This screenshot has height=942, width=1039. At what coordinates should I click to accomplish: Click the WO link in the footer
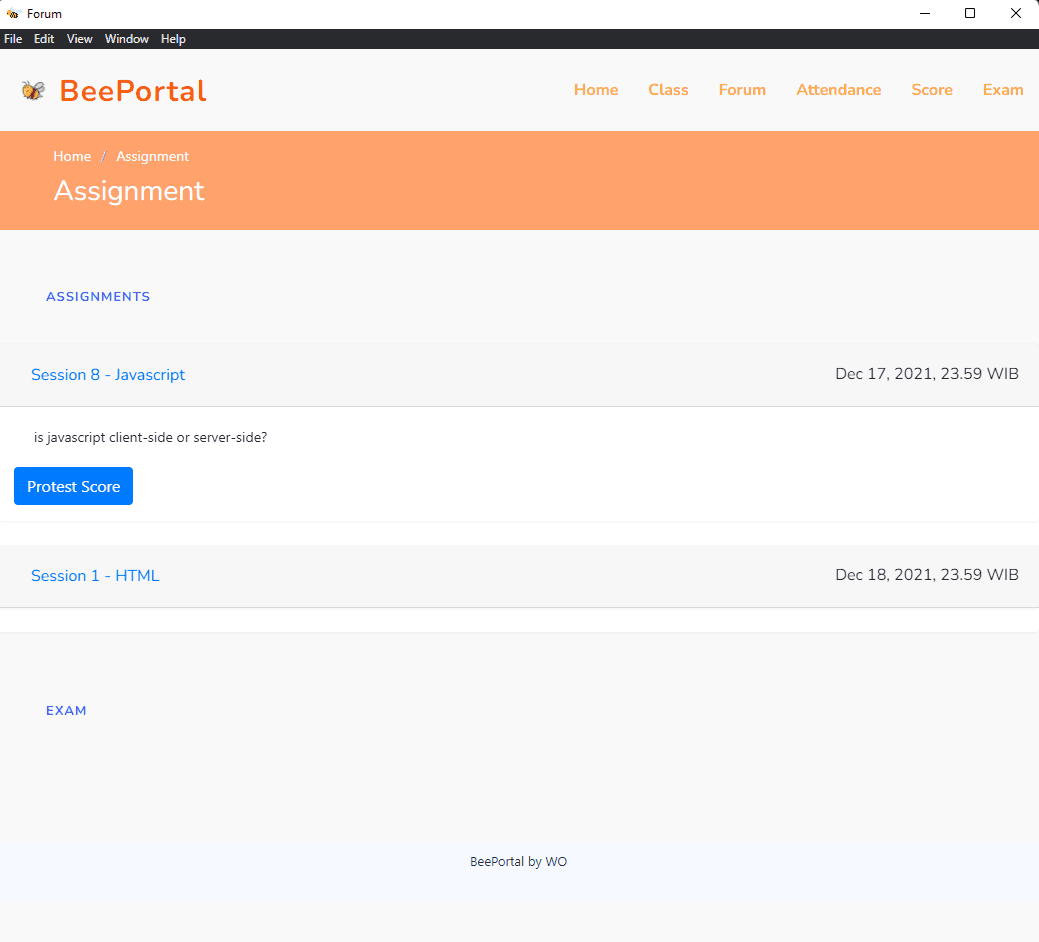[x=556, y=861]
